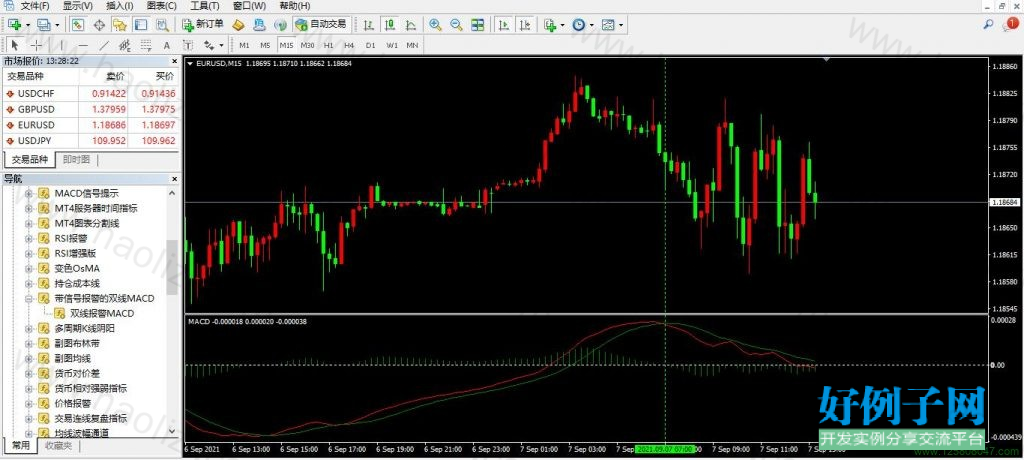Open the Terminal panel icon
This screenshot has height=460, width=1024.
point(140,25)
